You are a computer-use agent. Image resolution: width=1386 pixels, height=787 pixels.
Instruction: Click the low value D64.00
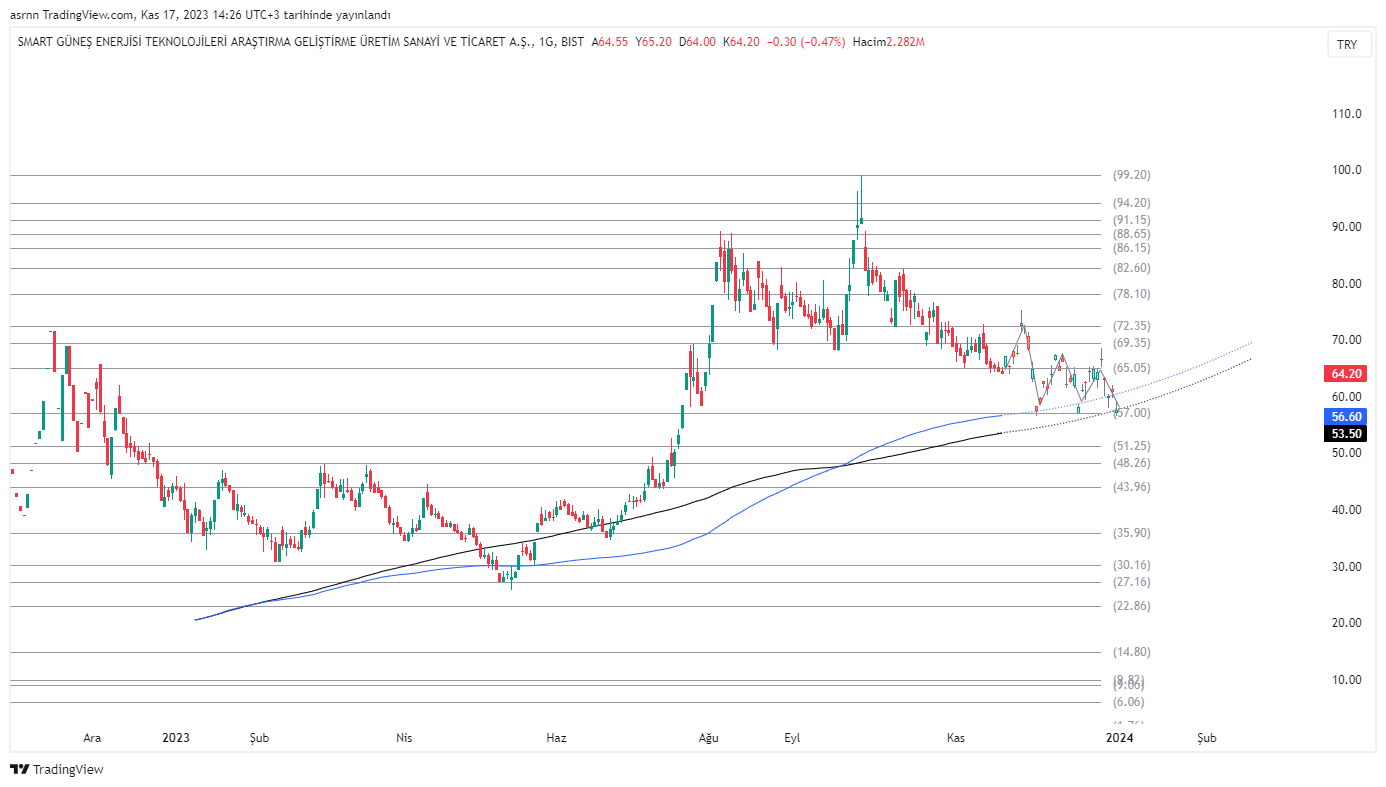[697, 42]
